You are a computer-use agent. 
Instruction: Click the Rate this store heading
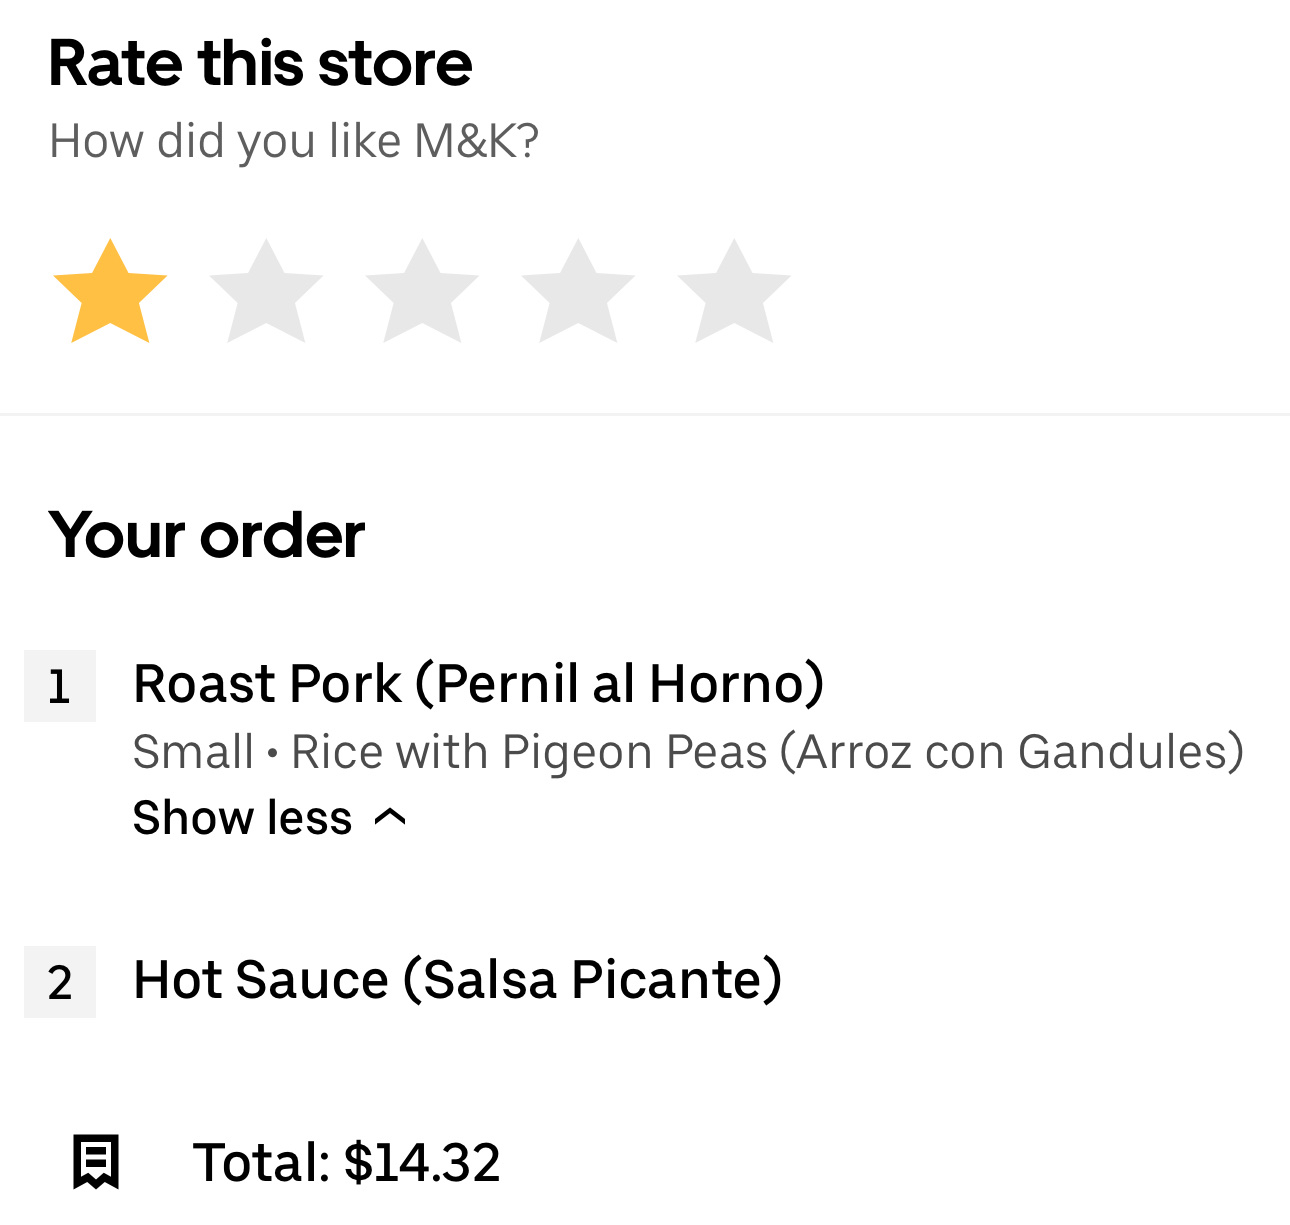coord(260,63)
